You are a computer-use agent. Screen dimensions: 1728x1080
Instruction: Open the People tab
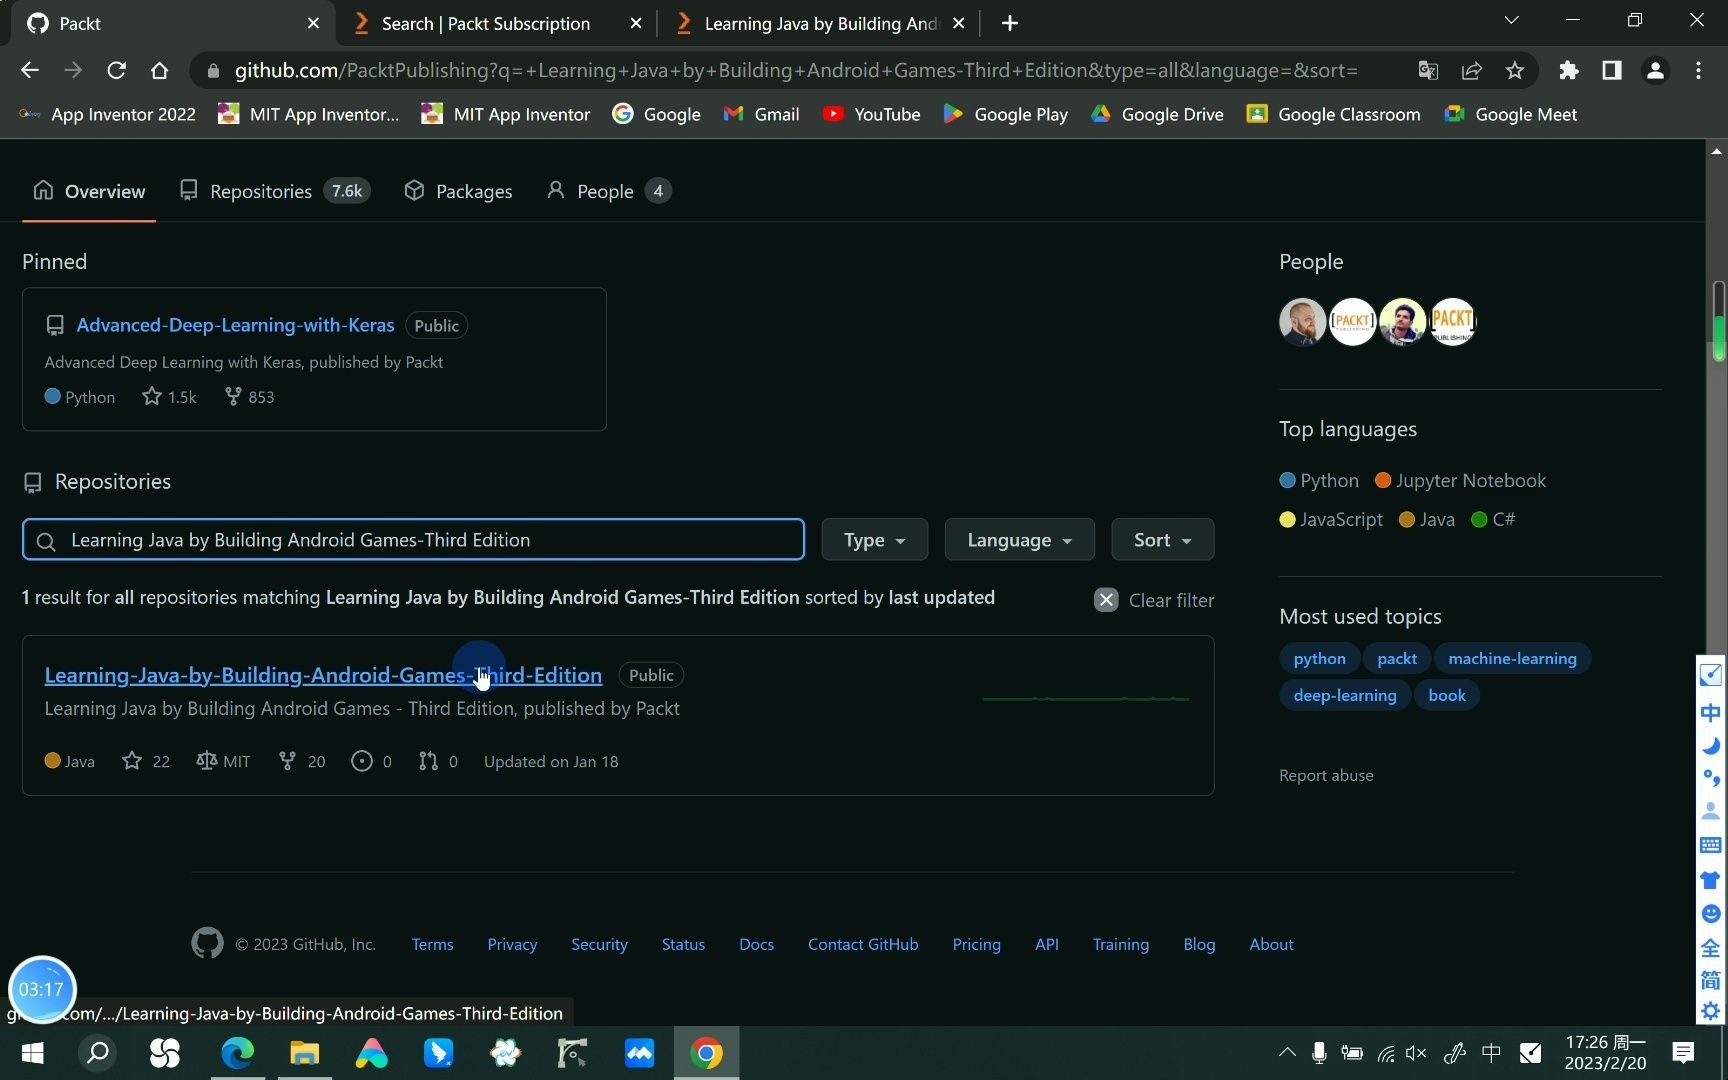pyautogui.click(x=608, y=191)
